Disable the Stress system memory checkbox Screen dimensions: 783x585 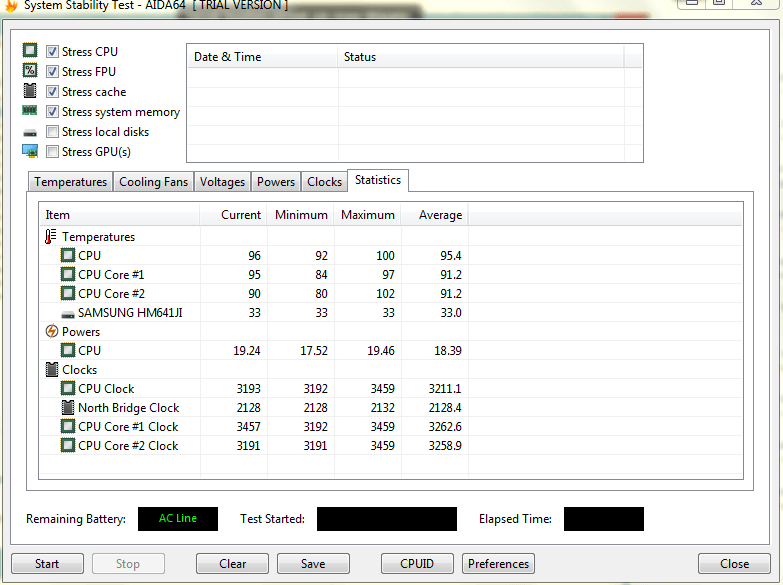[x=52, y=111]
